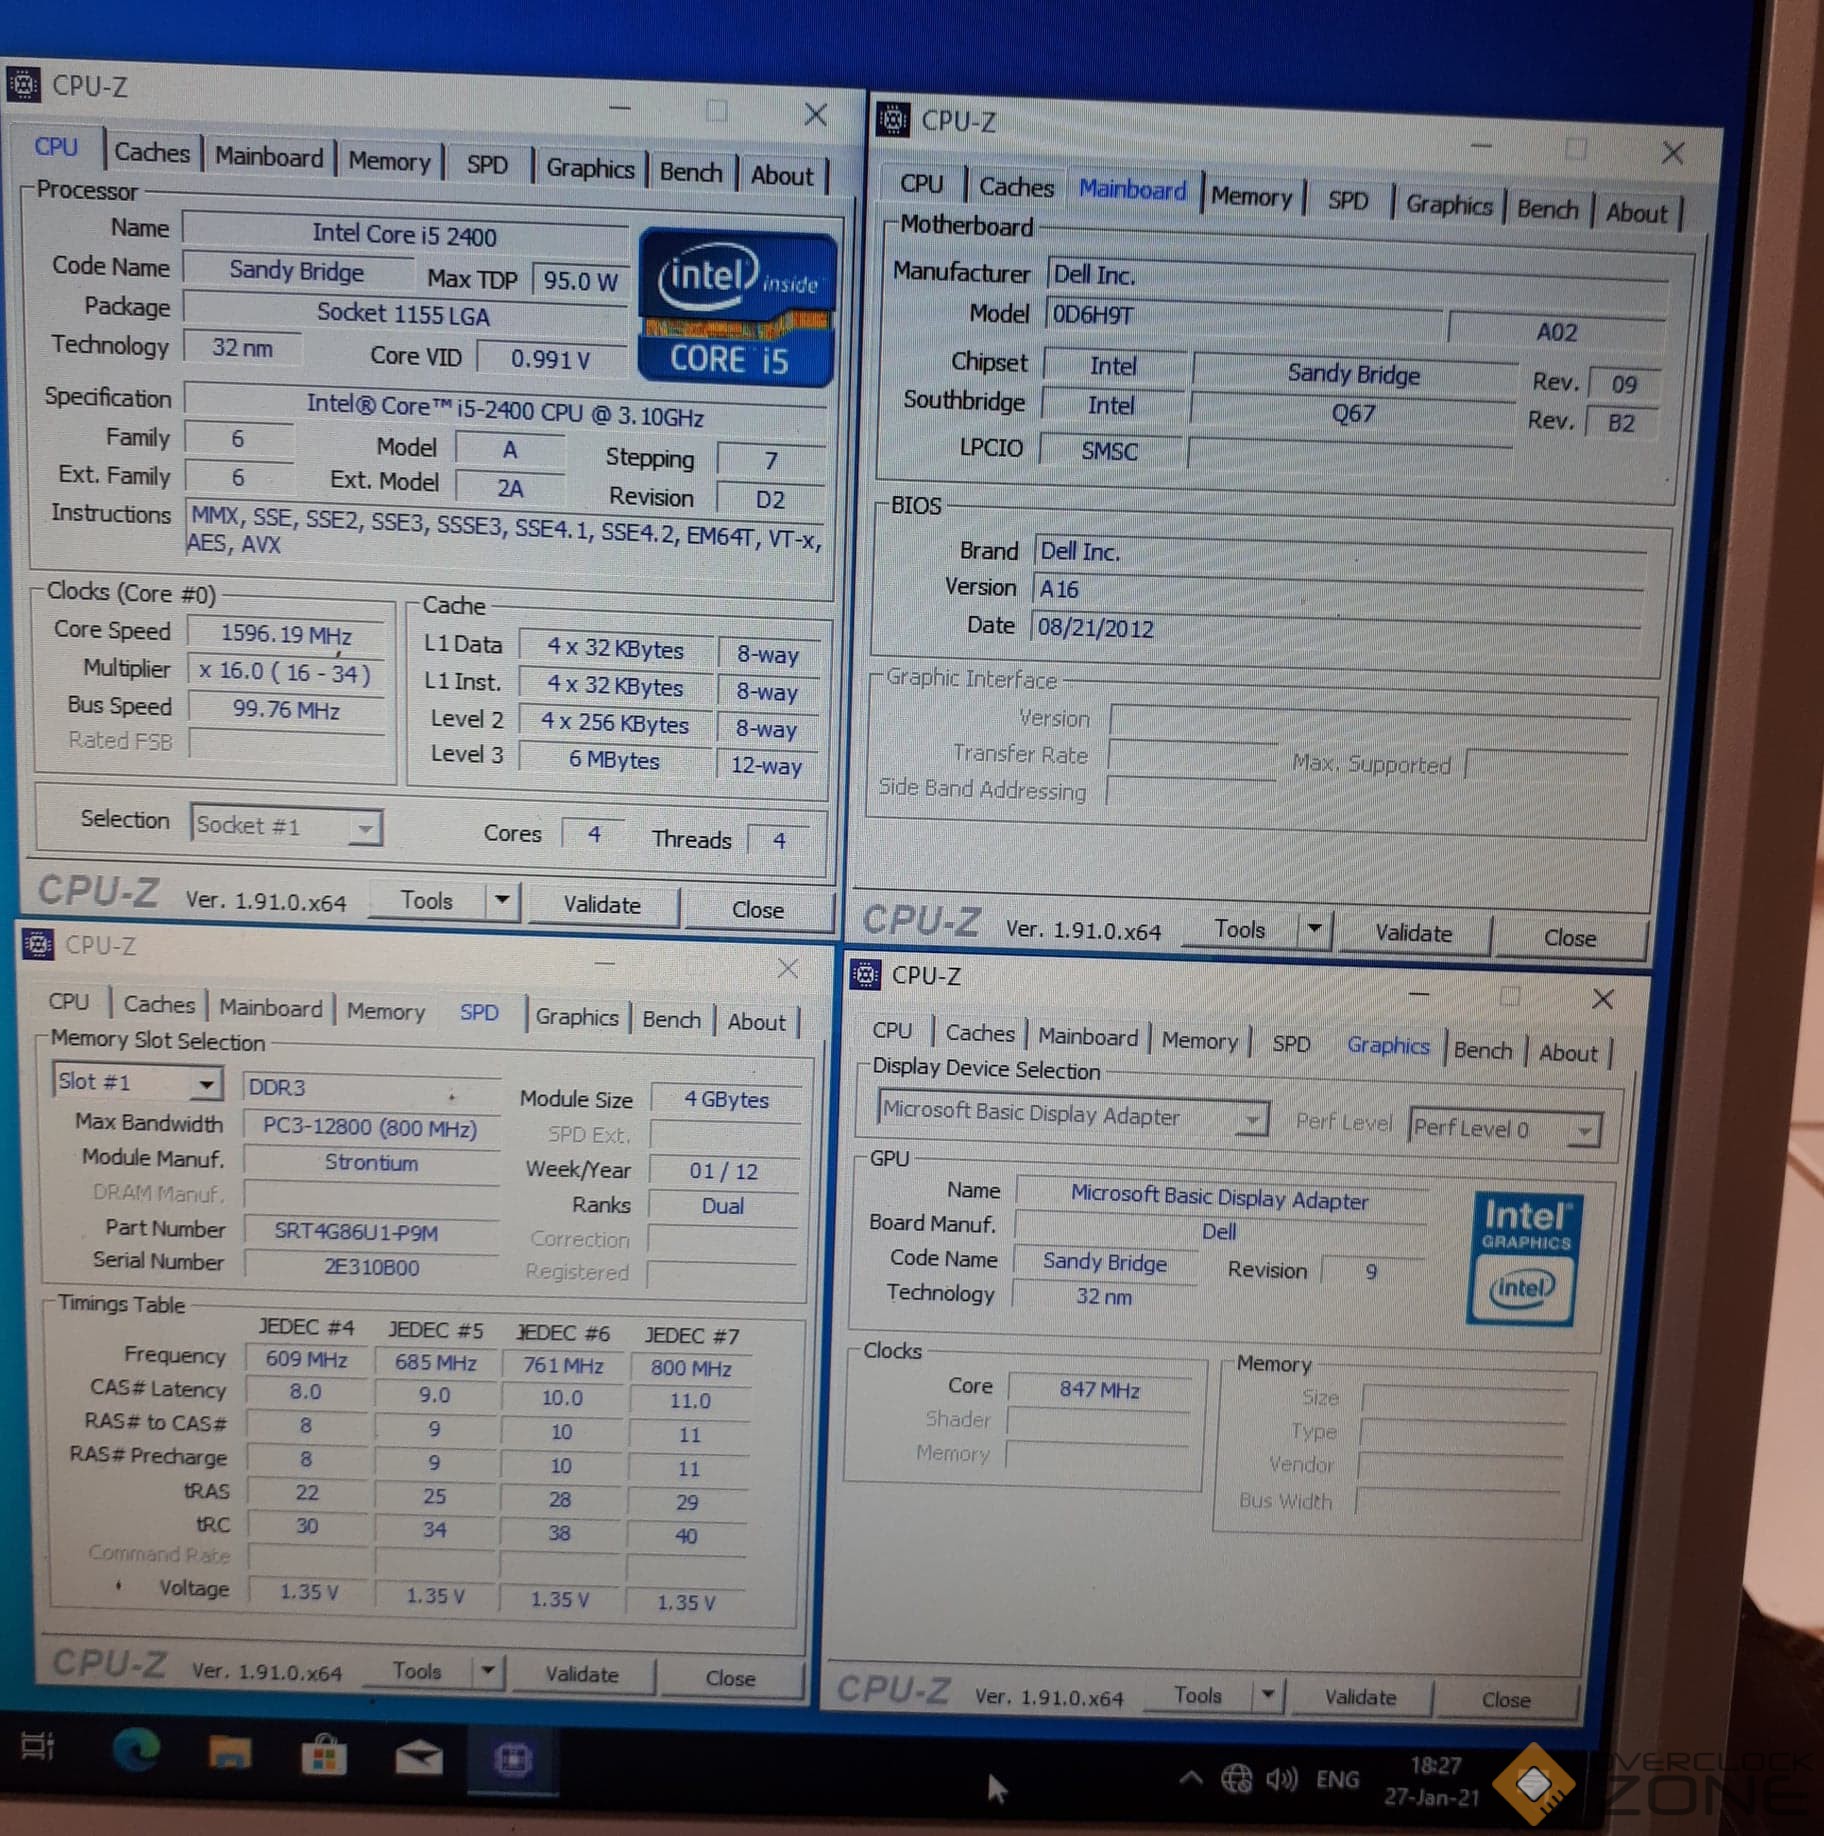Viewport: 1824px width, 1836px height.
Task: Open the Bench tab in Graphics window
Action: click(x=1482, y=1050)
